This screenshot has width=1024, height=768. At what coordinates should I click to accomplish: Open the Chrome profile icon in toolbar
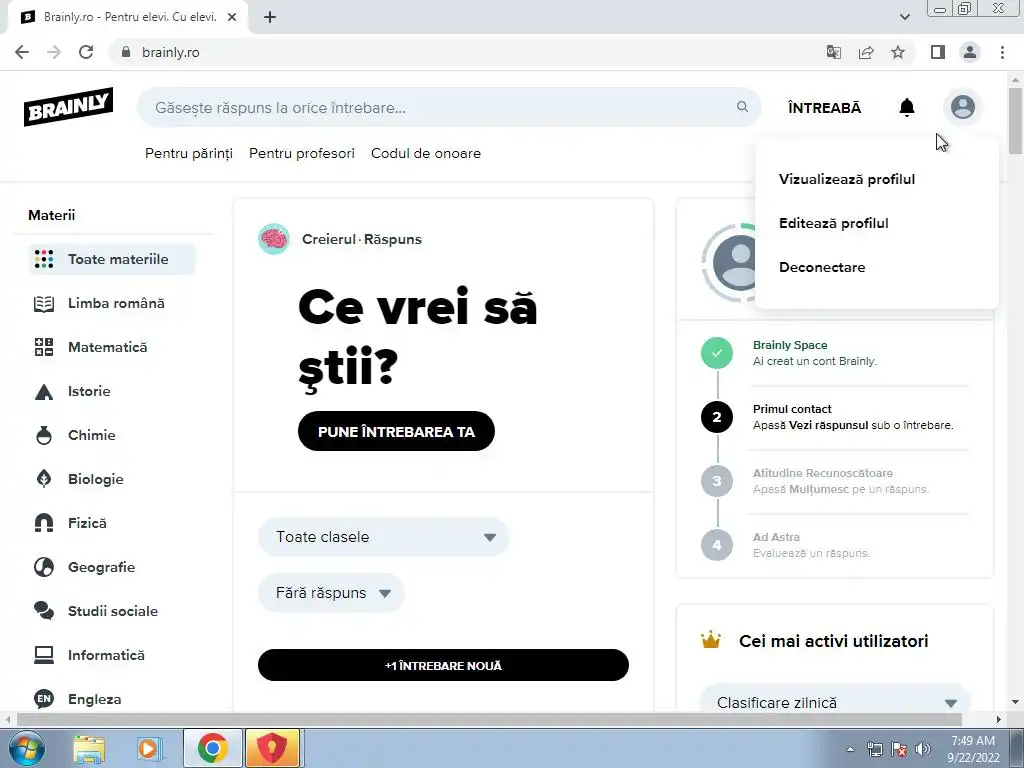[x=970, y=52]
